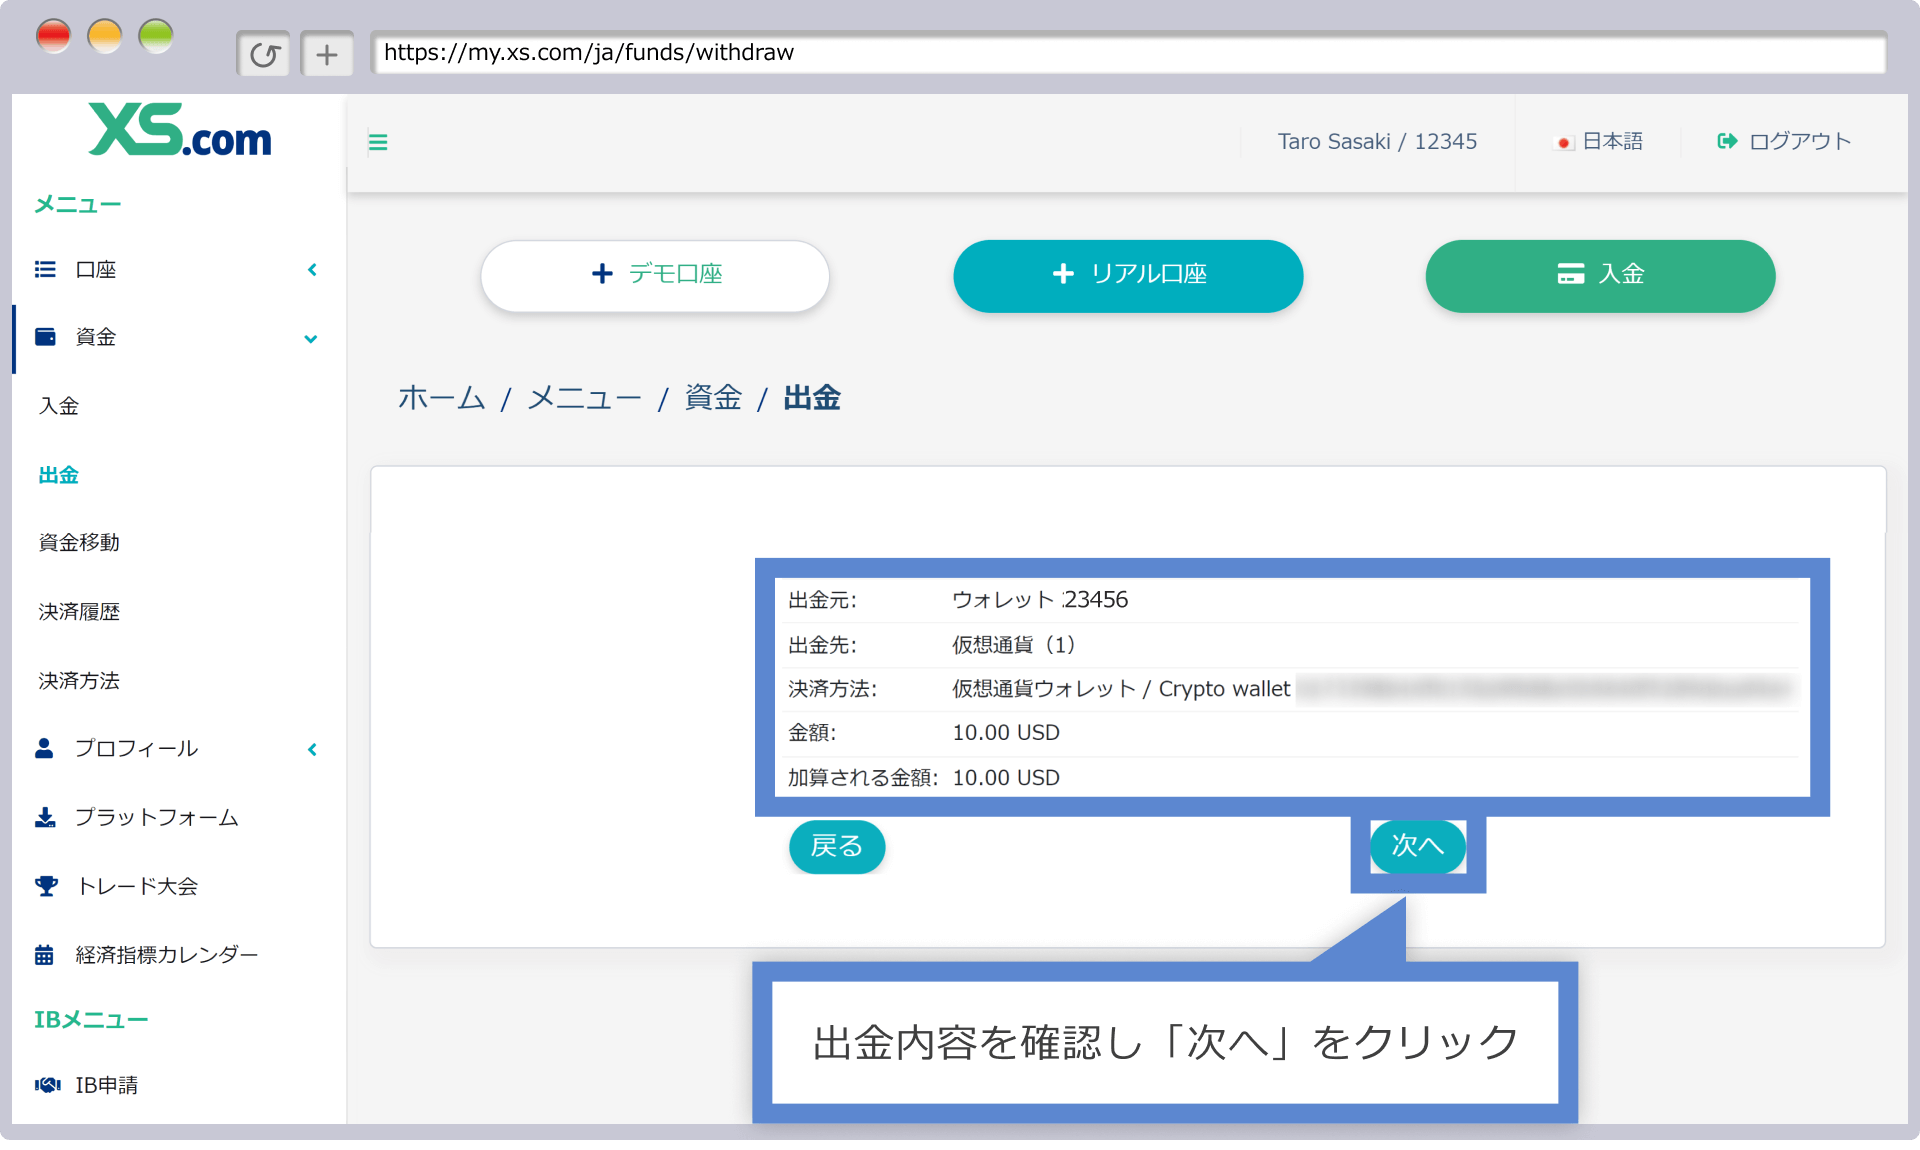1920x1150 pixels.
Task: Click the logout arrow icon
Action: (1727, 141)
